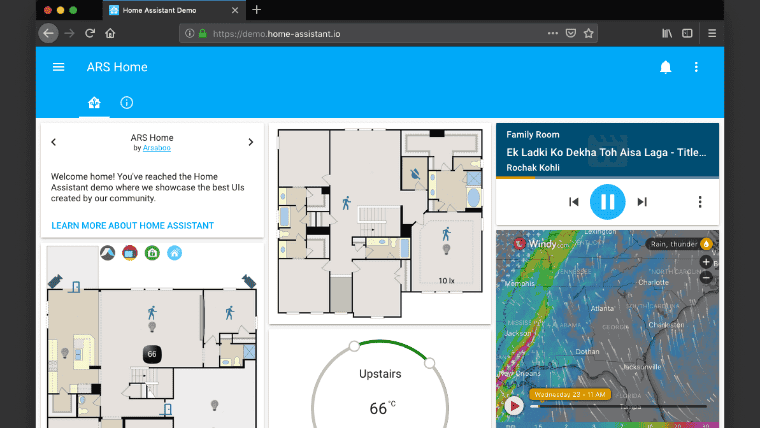Screen dimensions: 760x428
Task: Toggle the kitchen light bulb on the floorplan
Action: 65,353
